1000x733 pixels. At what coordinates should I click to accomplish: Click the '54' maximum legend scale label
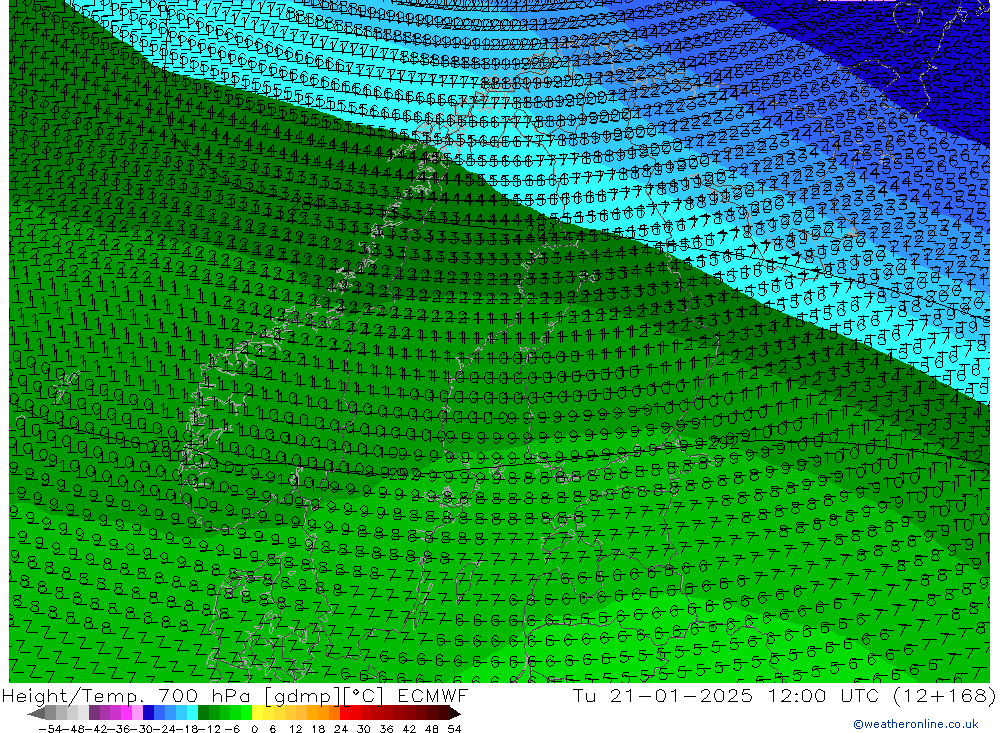pos(454,729)
